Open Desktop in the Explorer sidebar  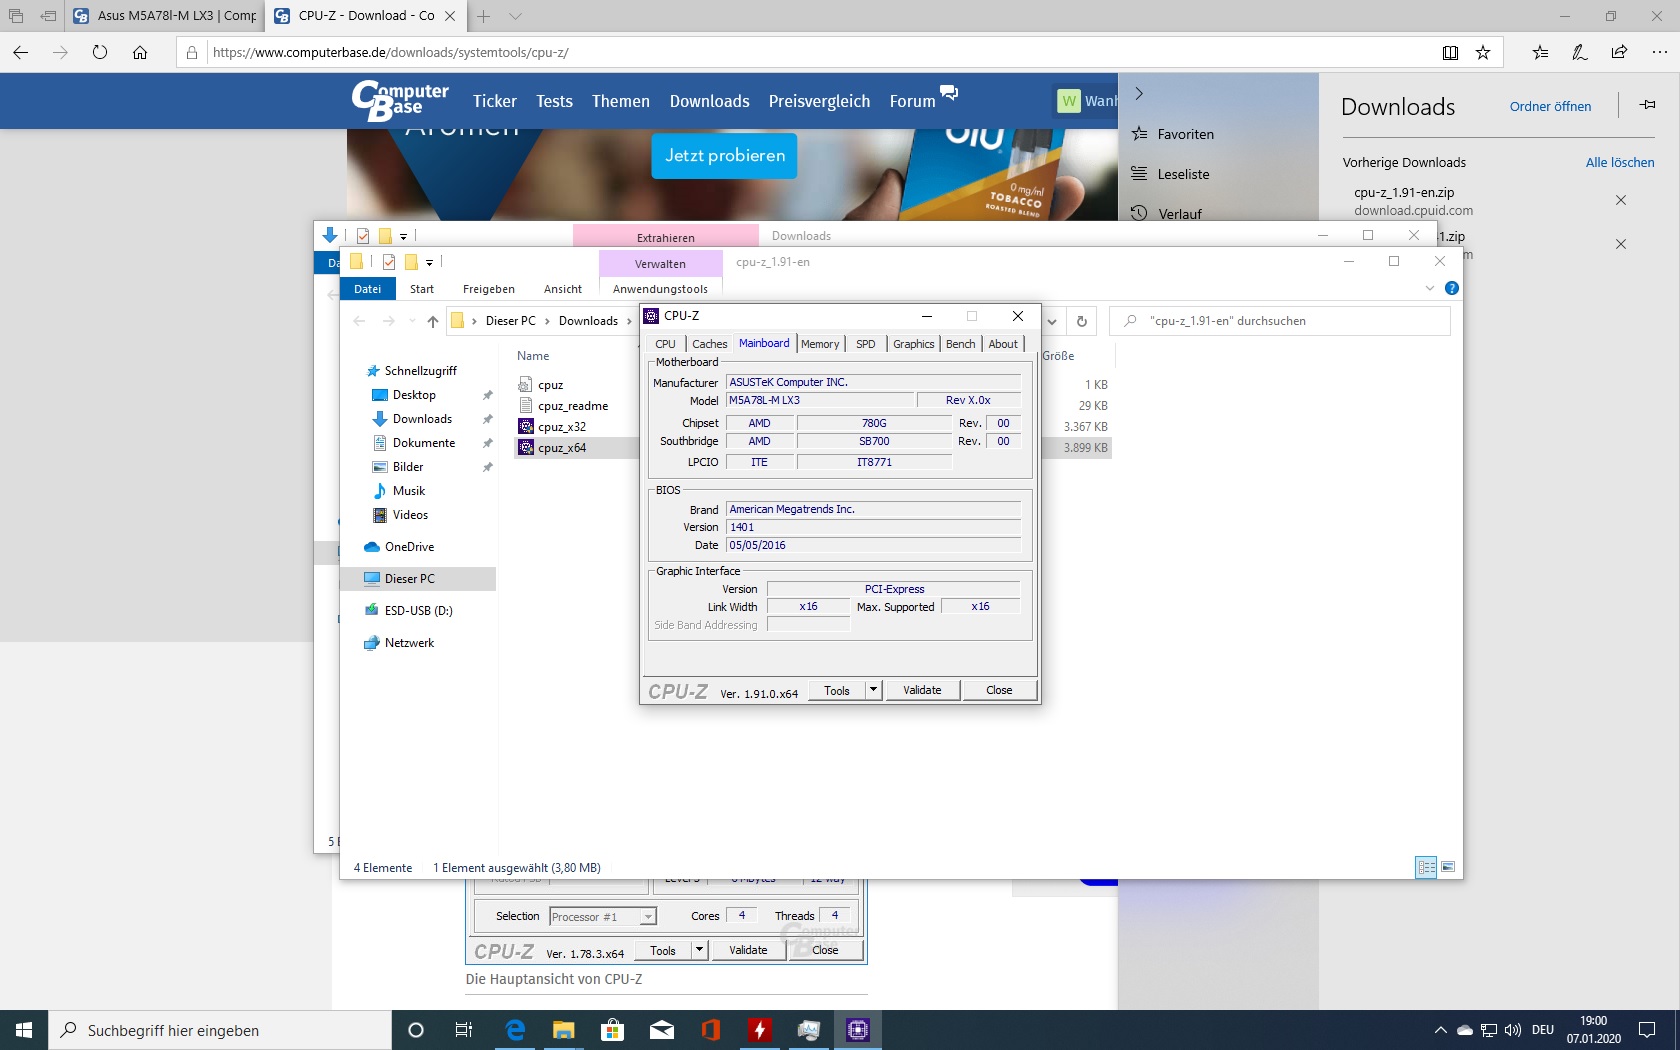tap(414, 395)
